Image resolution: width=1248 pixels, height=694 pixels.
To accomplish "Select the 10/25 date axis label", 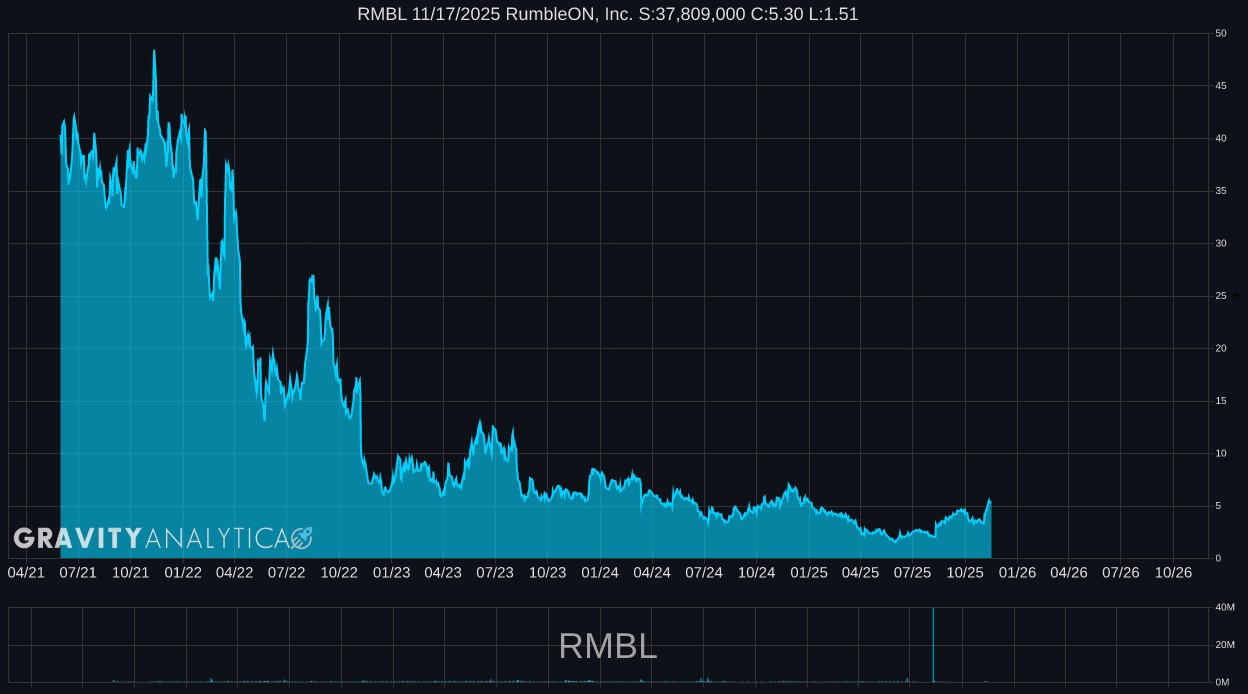I will pos(964,572).
